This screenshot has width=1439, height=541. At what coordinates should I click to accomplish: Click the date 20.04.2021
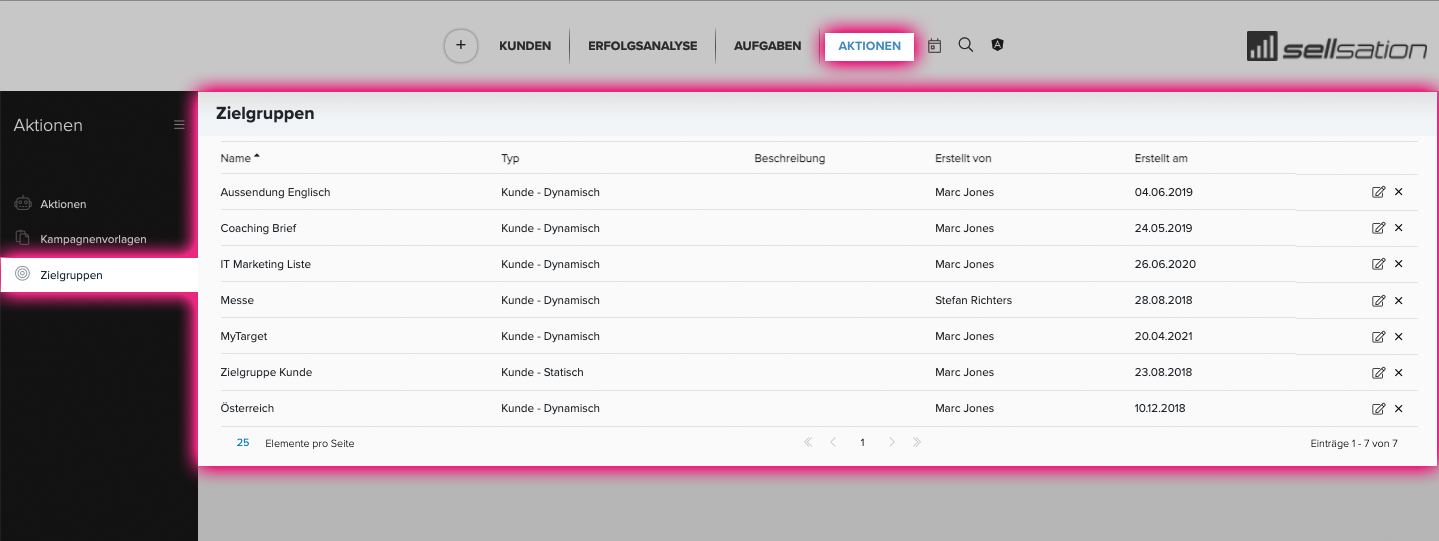point(1164,336)
